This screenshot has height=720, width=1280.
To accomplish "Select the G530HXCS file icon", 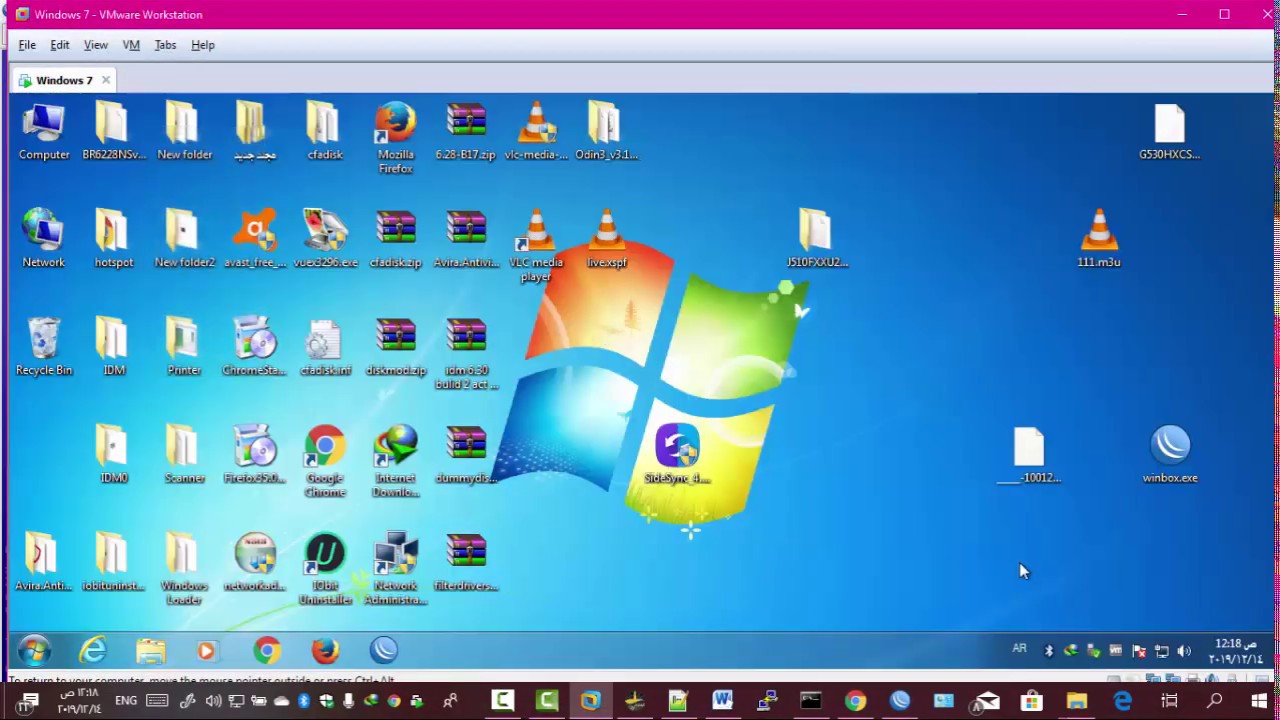I will pyautogui.click(x=1169, y=131).
